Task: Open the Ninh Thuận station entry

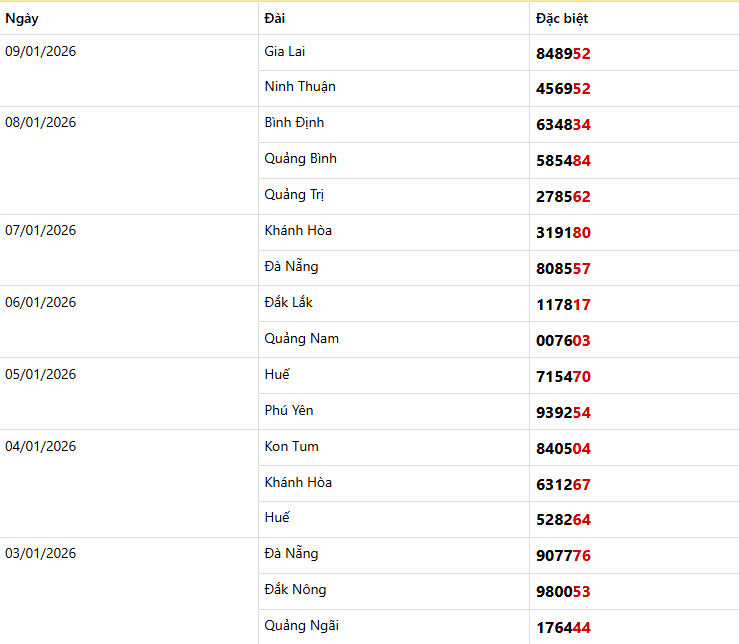Action: tap(300, 87)
